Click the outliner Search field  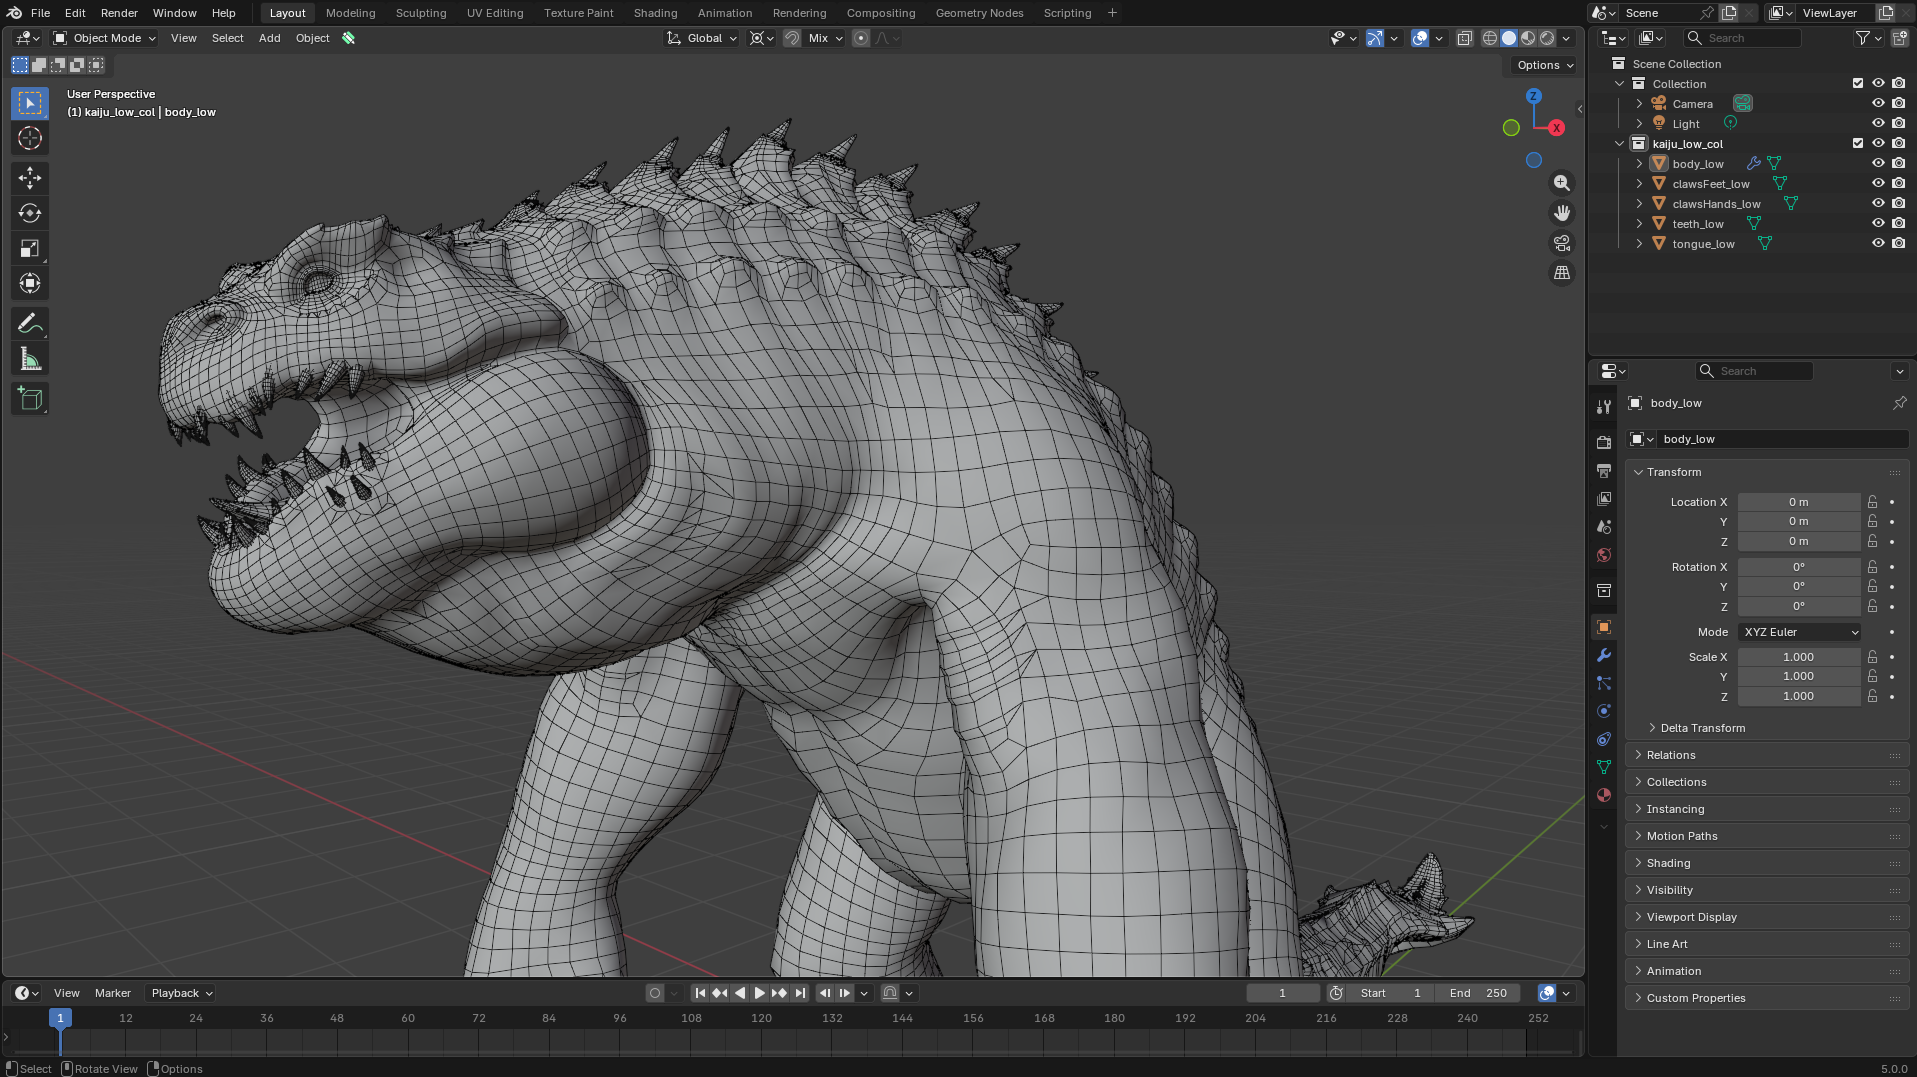pyautogui.click(x=1742, y=38)
